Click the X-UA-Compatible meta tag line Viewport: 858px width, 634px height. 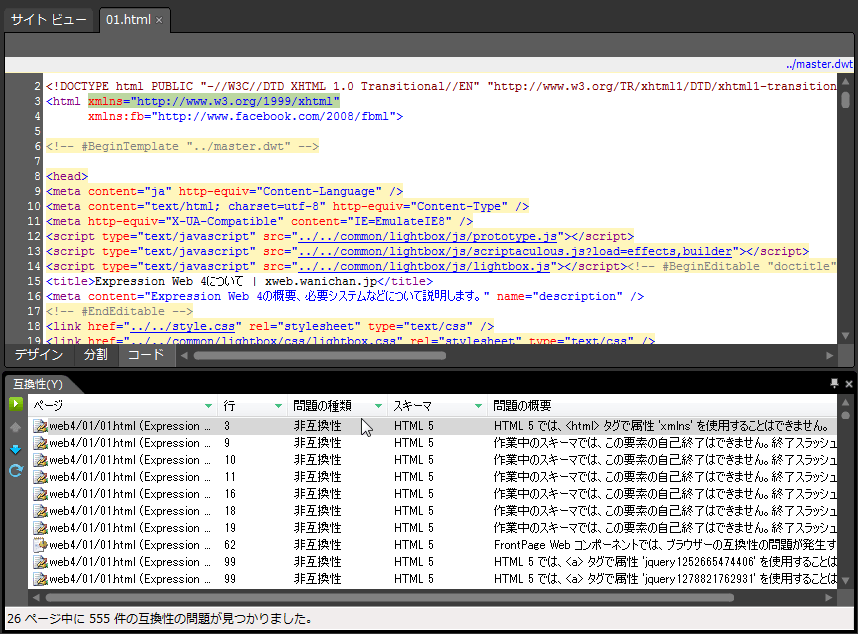pos(259,221)
